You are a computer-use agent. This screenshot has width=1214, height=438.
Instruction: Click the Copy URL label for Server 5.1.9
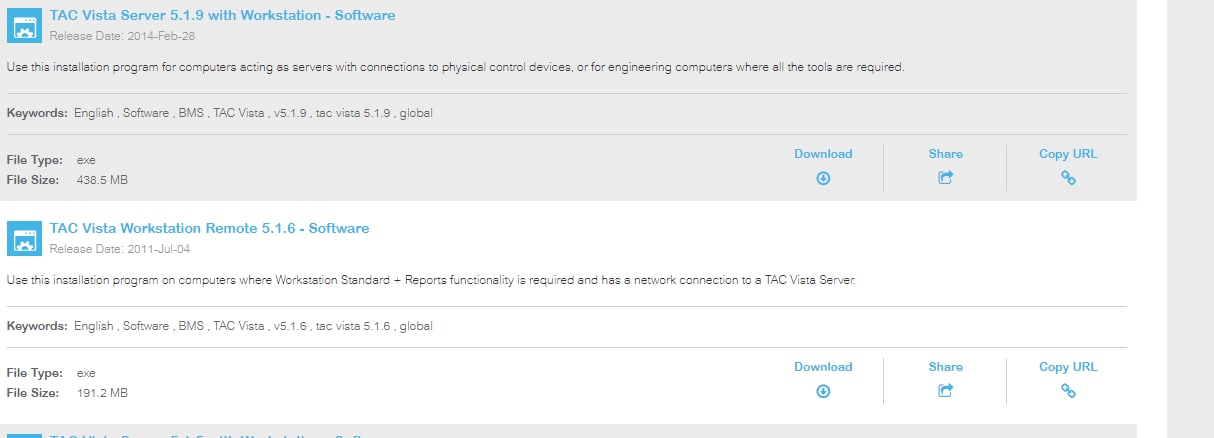1068,154
